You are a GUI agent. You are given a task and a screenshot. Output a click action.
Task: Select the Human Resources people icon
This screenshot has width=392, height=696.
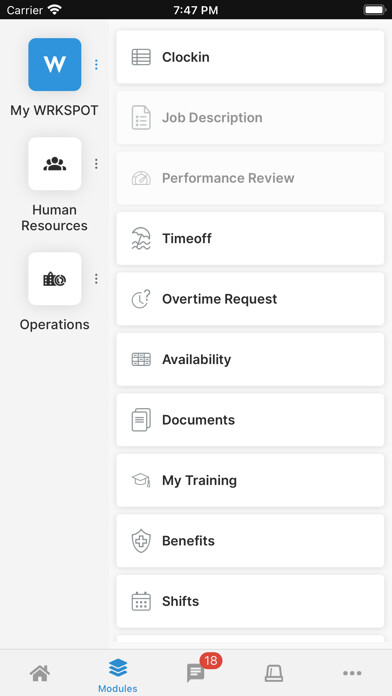coord(55,164)
